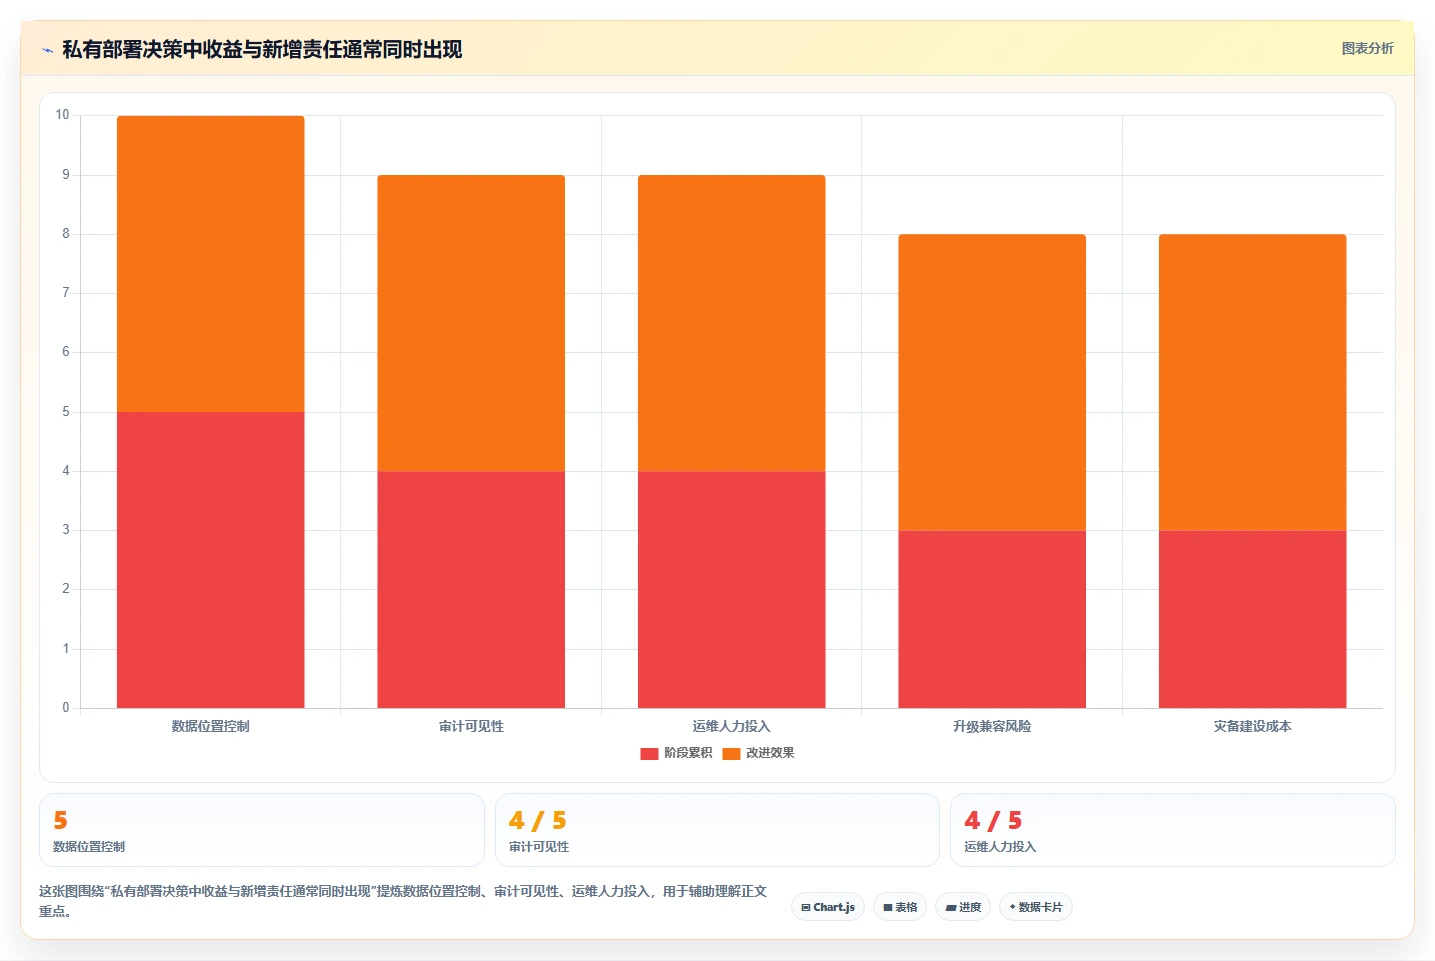
Task: Click the red segment of 升级兼容风险 bar
Action: coord(992,619)
